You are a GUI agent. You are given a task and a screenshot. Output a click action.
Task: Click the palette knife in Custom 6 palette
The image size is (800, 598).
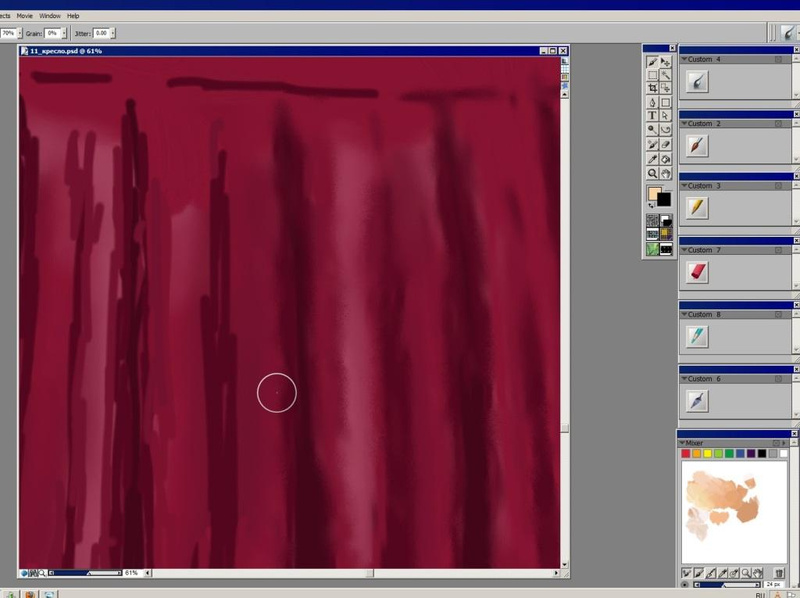697,401
